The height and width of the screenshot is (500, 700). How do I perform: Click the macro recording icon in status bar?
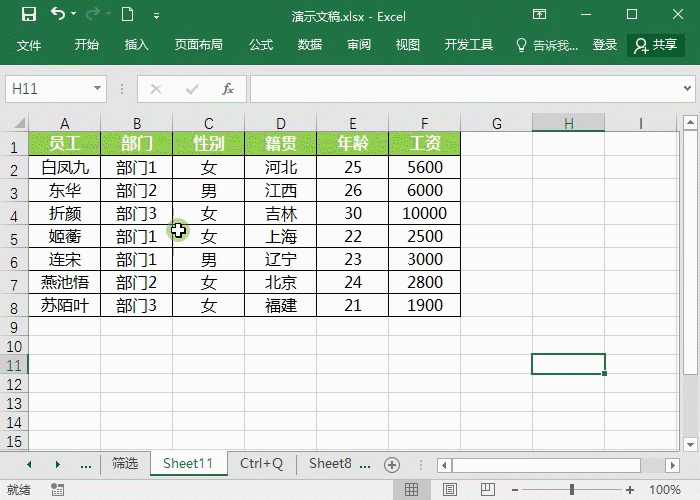58,490
